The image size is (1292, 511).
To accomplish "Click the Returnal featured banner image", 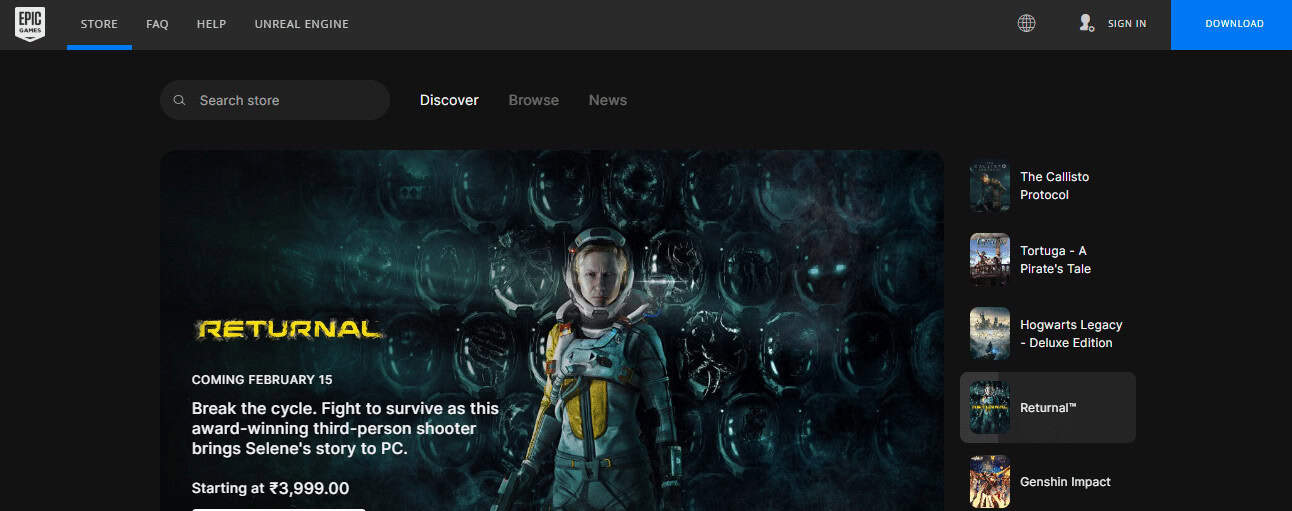I will 552,330.
